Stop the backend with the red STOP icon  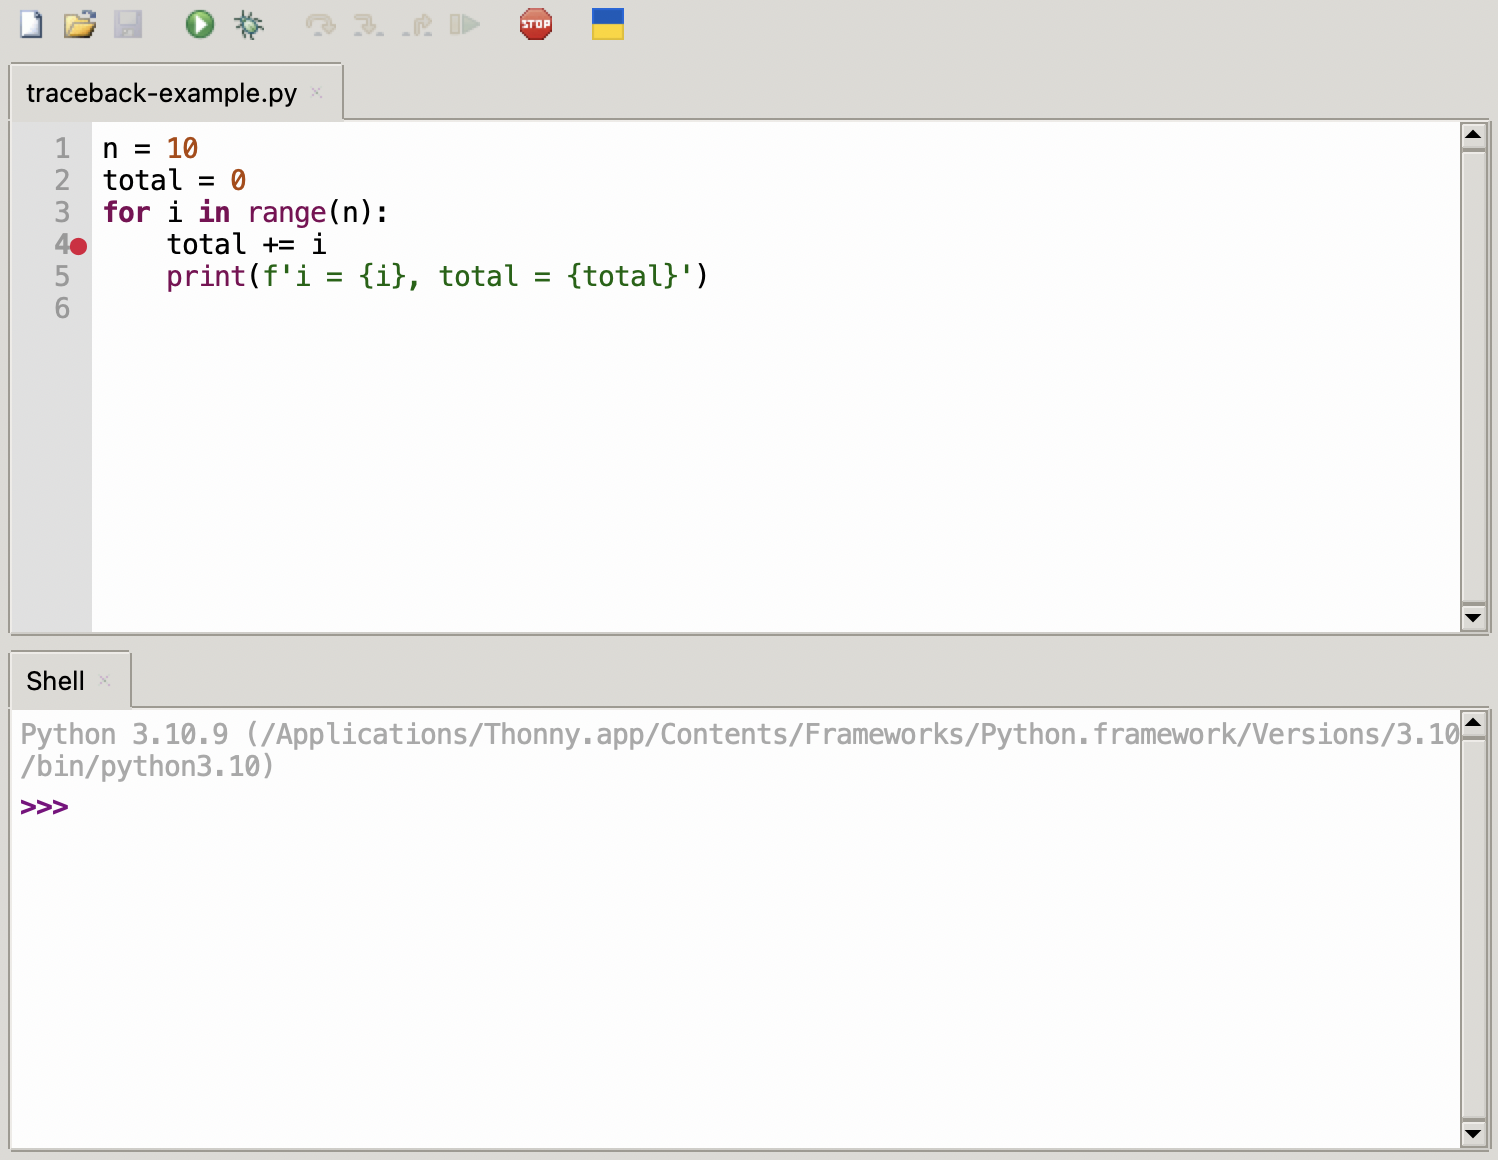[x=536, y=24]
